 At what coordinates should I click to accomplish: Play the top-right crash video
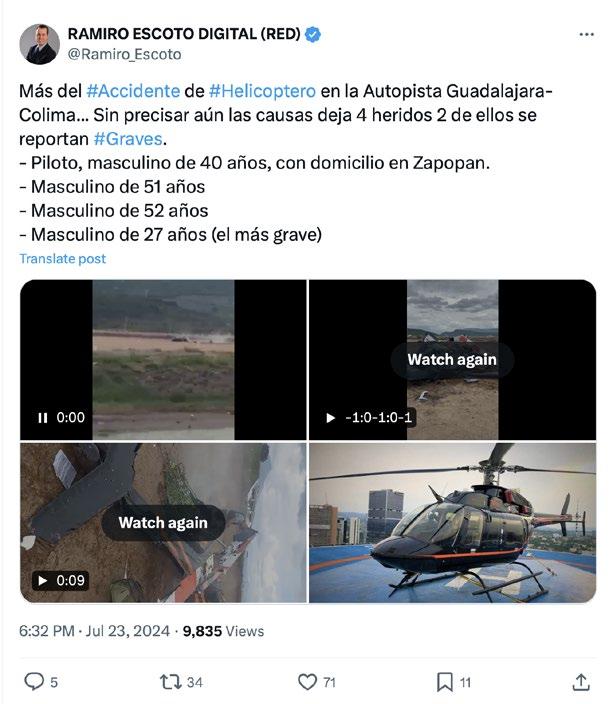coord(331,418)
